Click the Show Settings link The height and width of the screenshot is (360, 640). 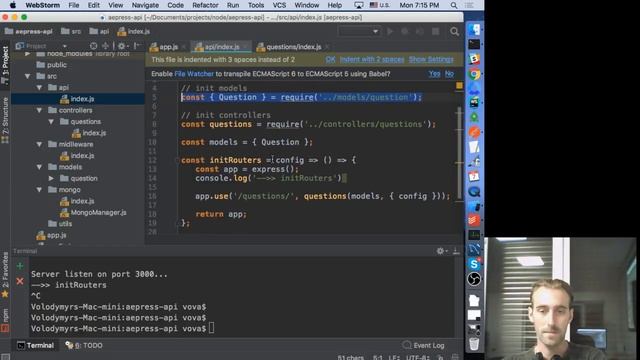[431, 60]
